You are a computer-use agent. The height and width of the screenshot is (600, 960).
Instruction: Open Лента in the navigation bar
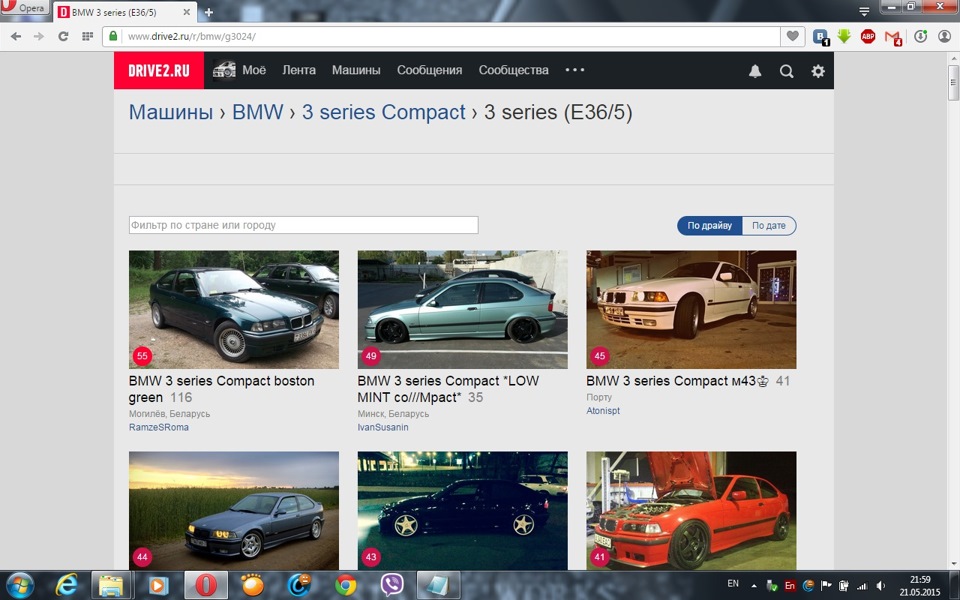(299, 70)
